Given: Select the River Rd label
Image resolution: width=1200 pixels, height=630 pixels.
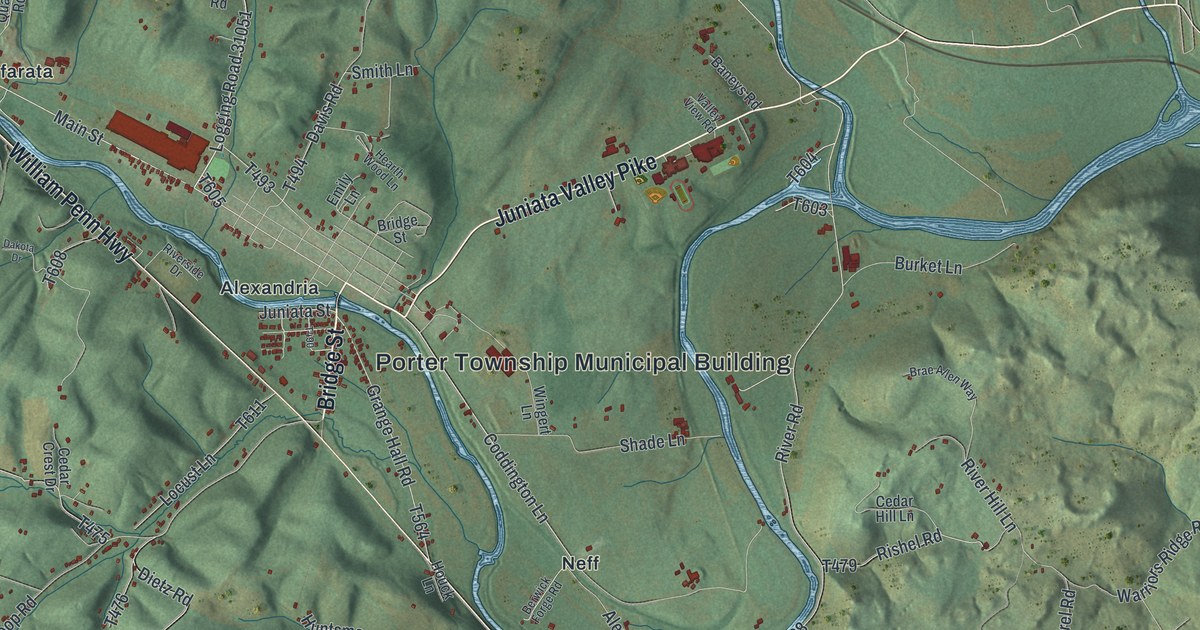Looking at the screenshot, I should point(789,432).
